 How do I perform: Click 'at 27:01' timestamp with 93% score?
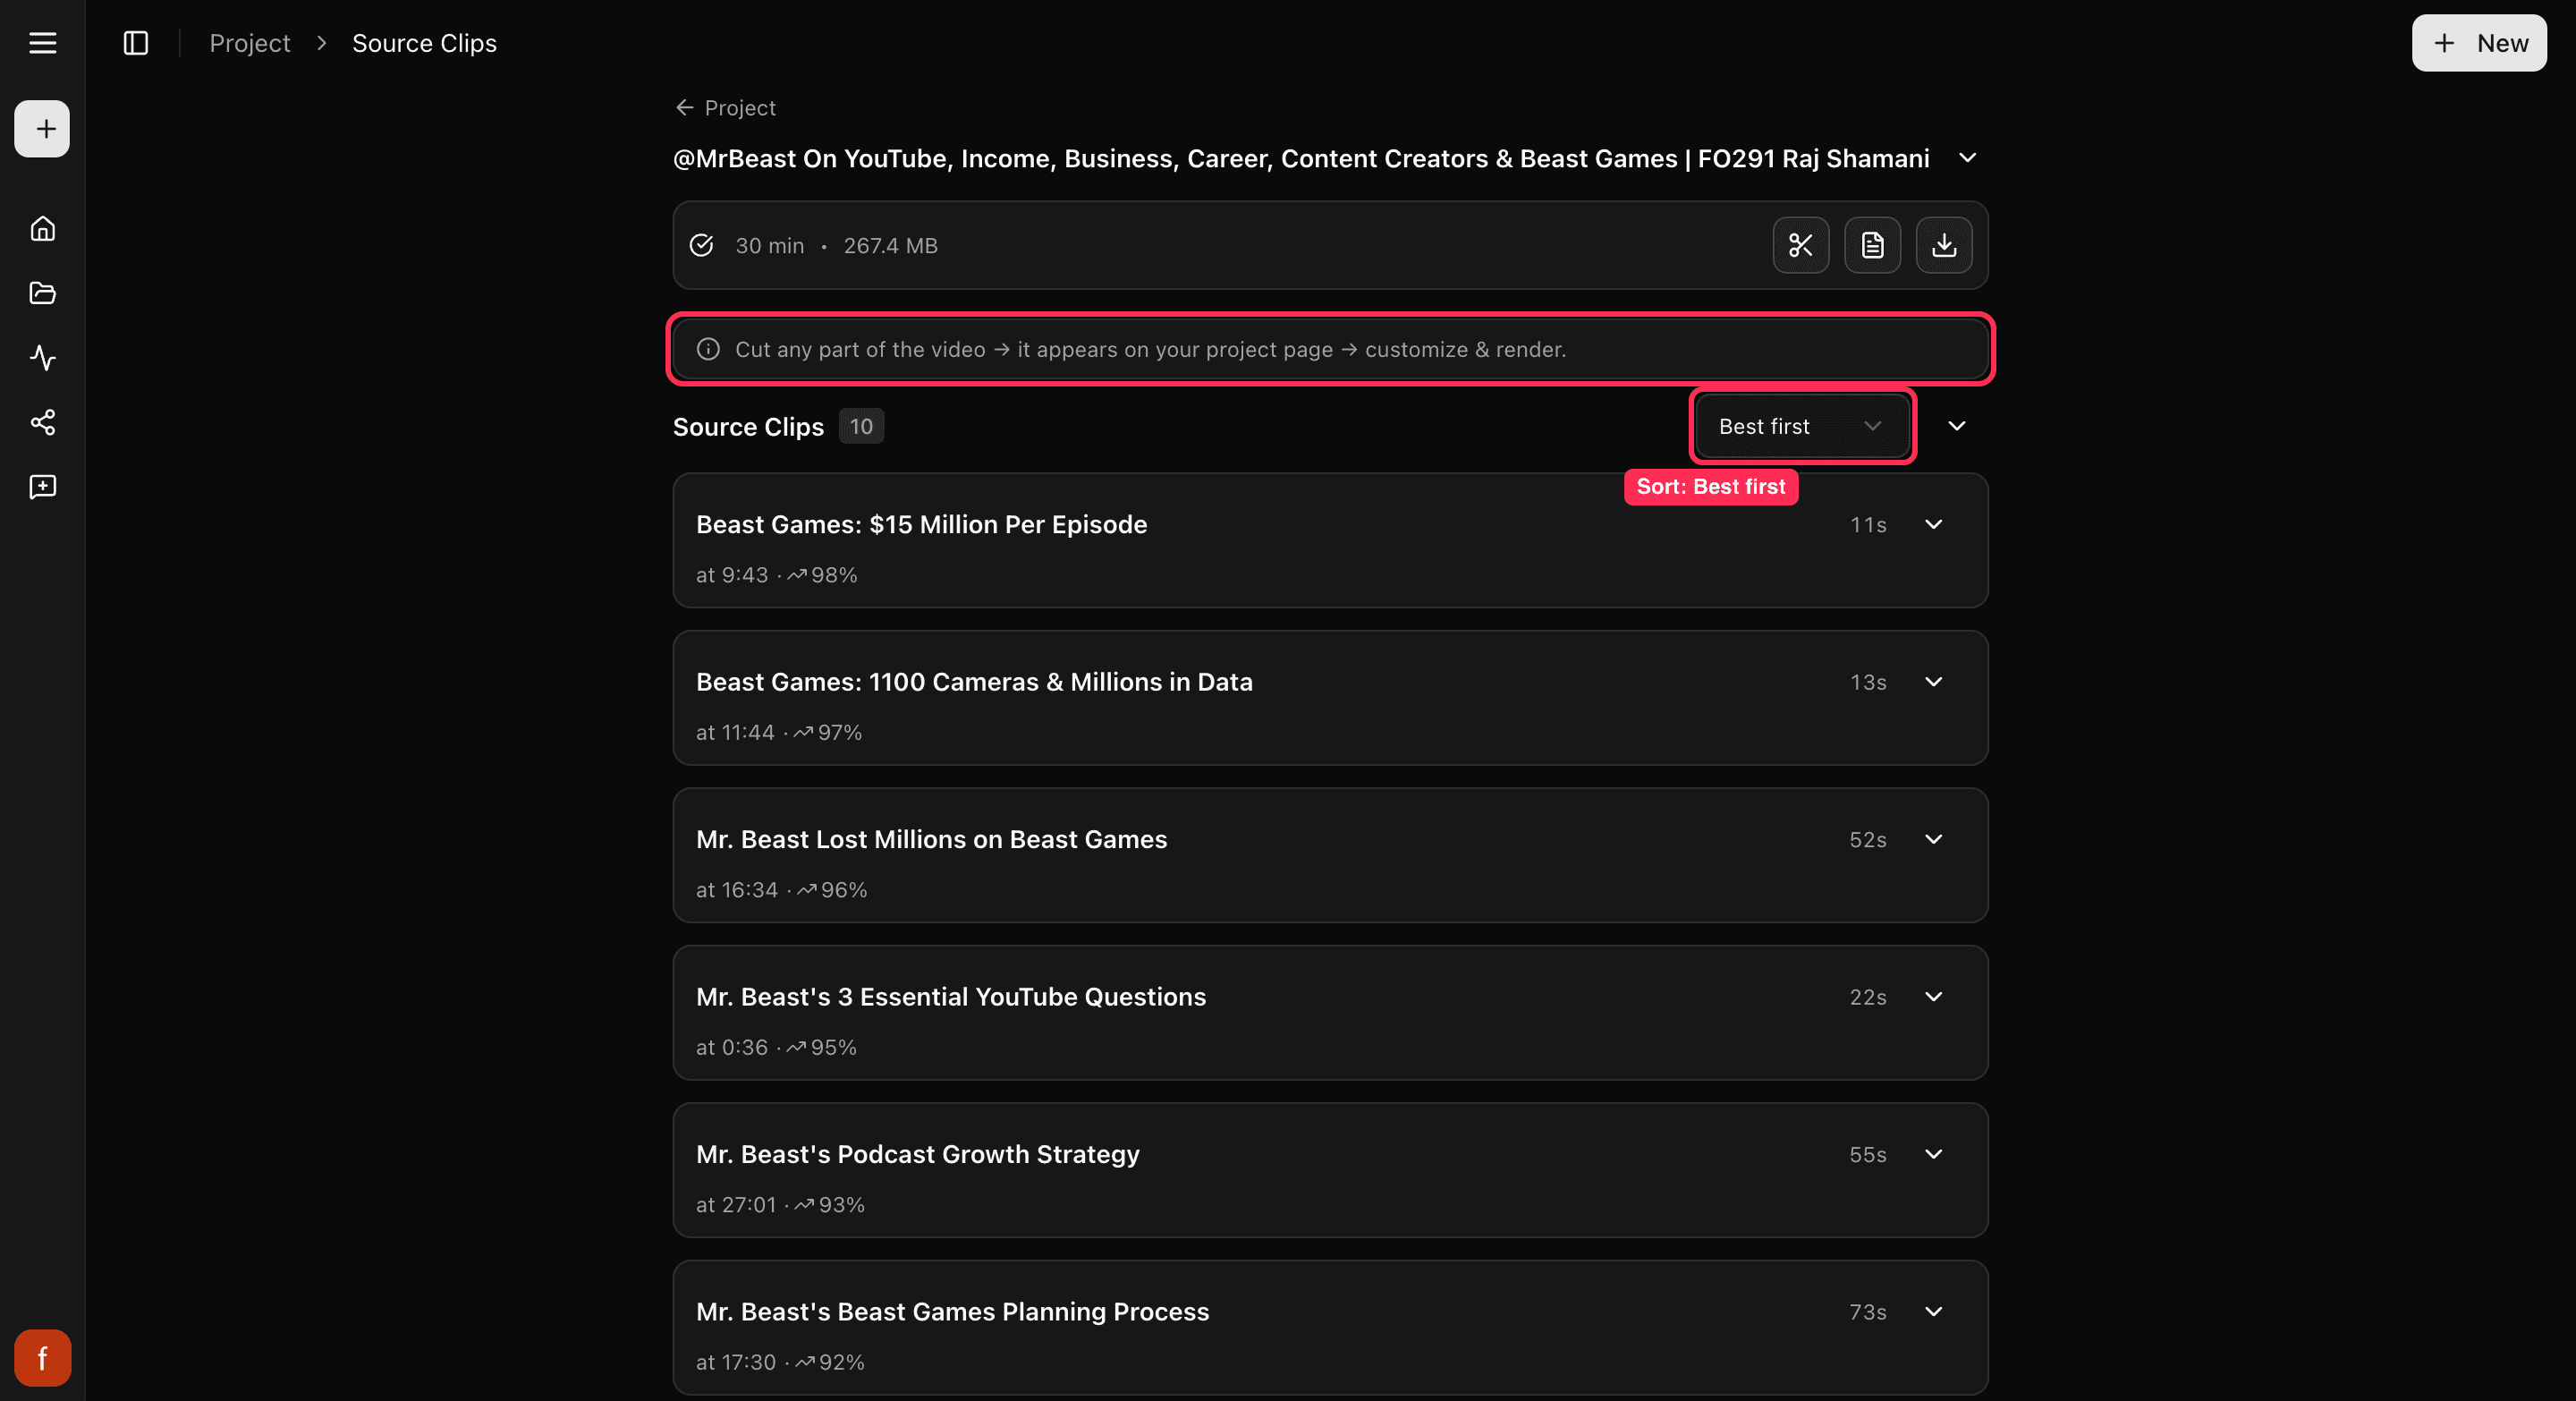pos(780,1205)
